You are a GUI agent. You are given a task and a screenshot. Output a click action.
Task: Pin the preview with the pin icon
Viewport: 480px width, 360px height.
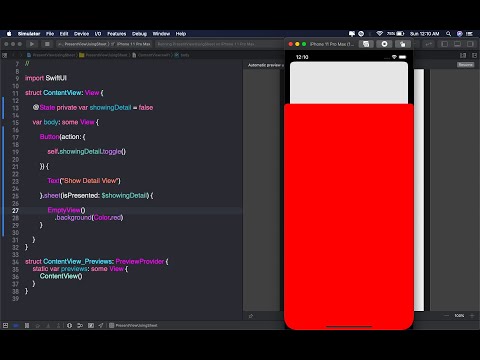[251, 316]
